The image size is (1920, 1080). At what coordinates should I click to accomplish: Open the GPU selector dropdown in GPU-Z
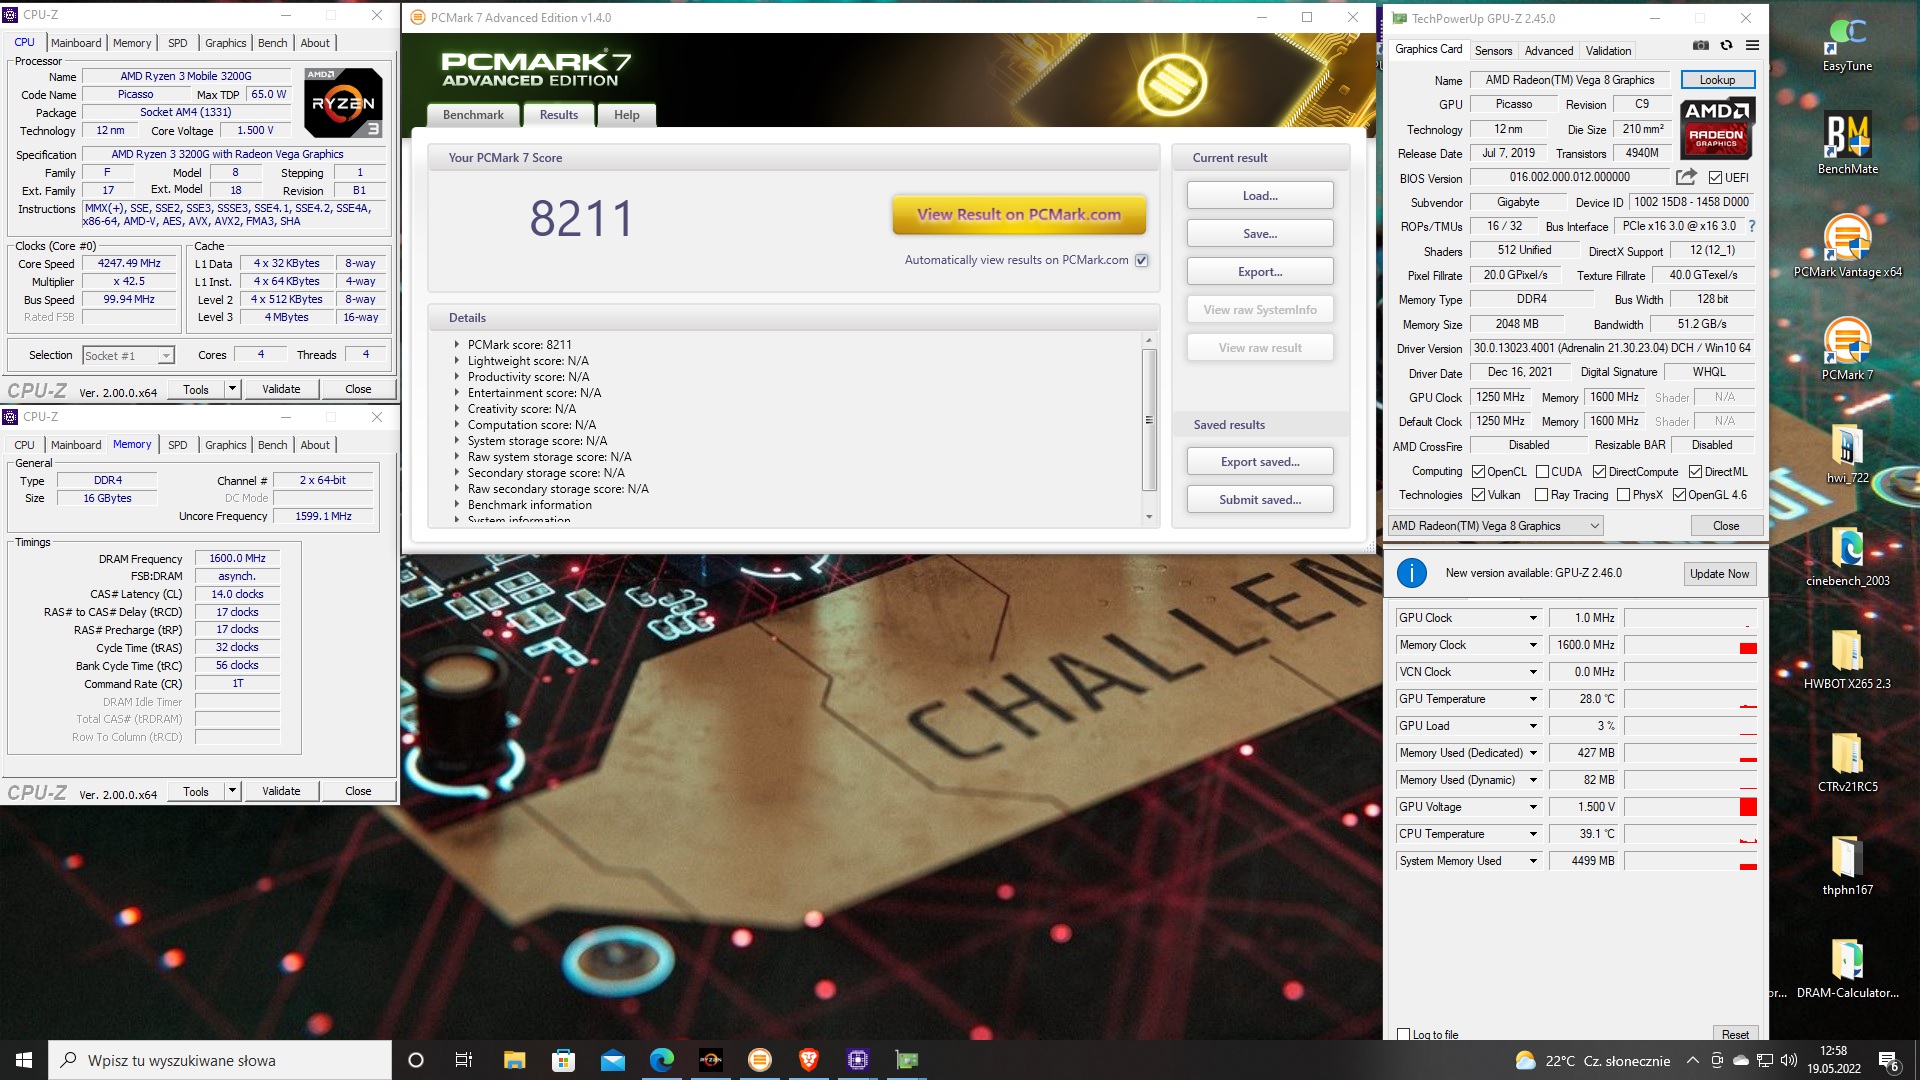coord(1495,526)
